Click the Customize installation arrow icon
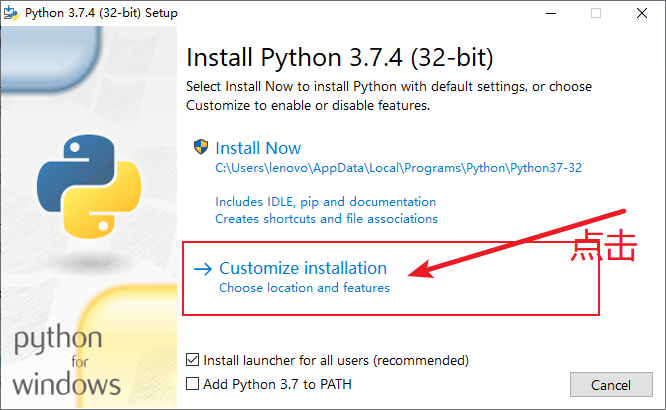Viewport: 666px width, 410px height. click(203, 269)
